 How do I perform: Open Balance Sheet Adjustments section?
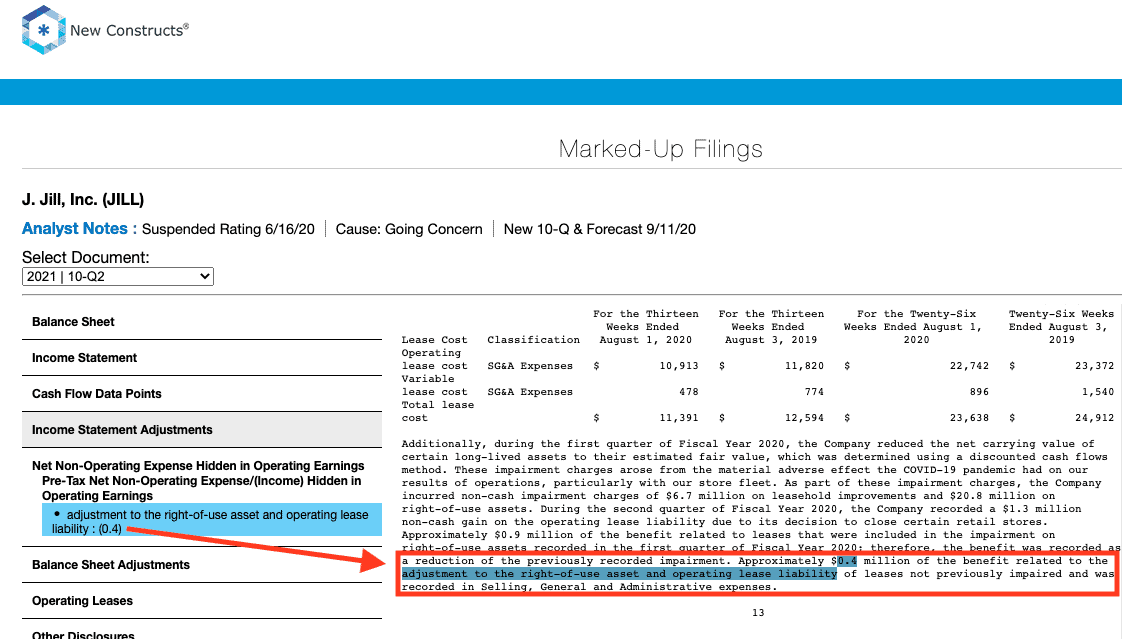[x=202, y=565]
